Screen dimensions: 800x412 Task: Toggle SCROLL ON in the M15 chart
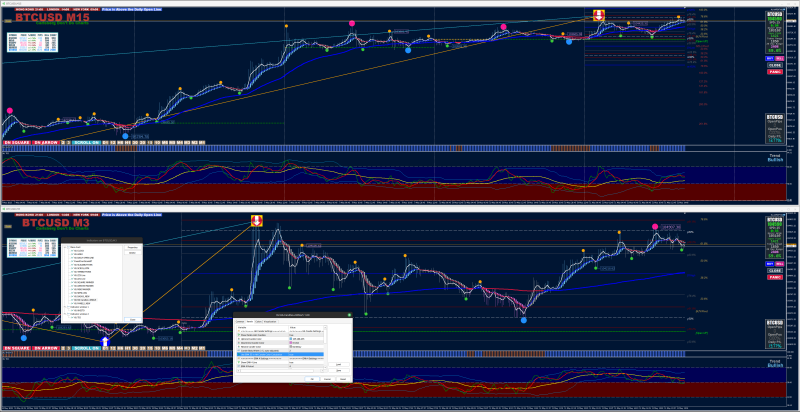[86, 143]
